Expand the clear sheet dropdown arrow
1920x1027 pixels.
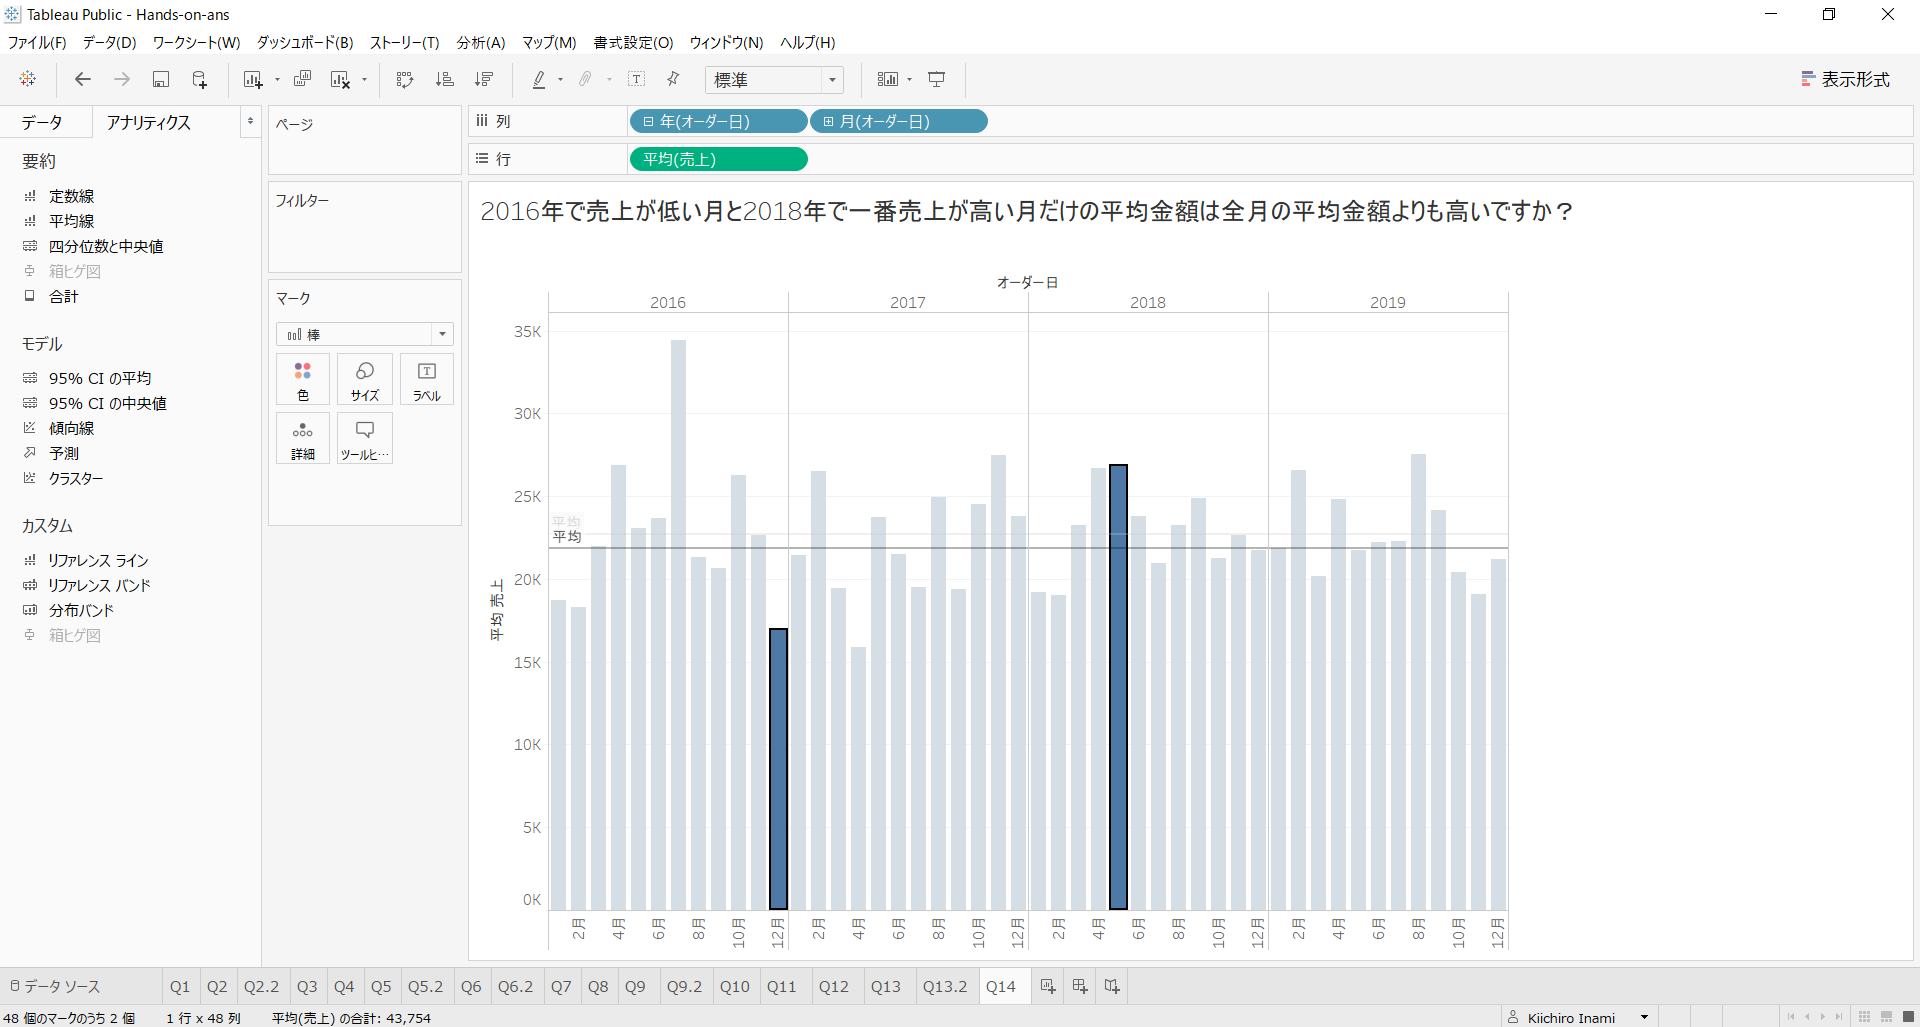(x=364, y=80)
